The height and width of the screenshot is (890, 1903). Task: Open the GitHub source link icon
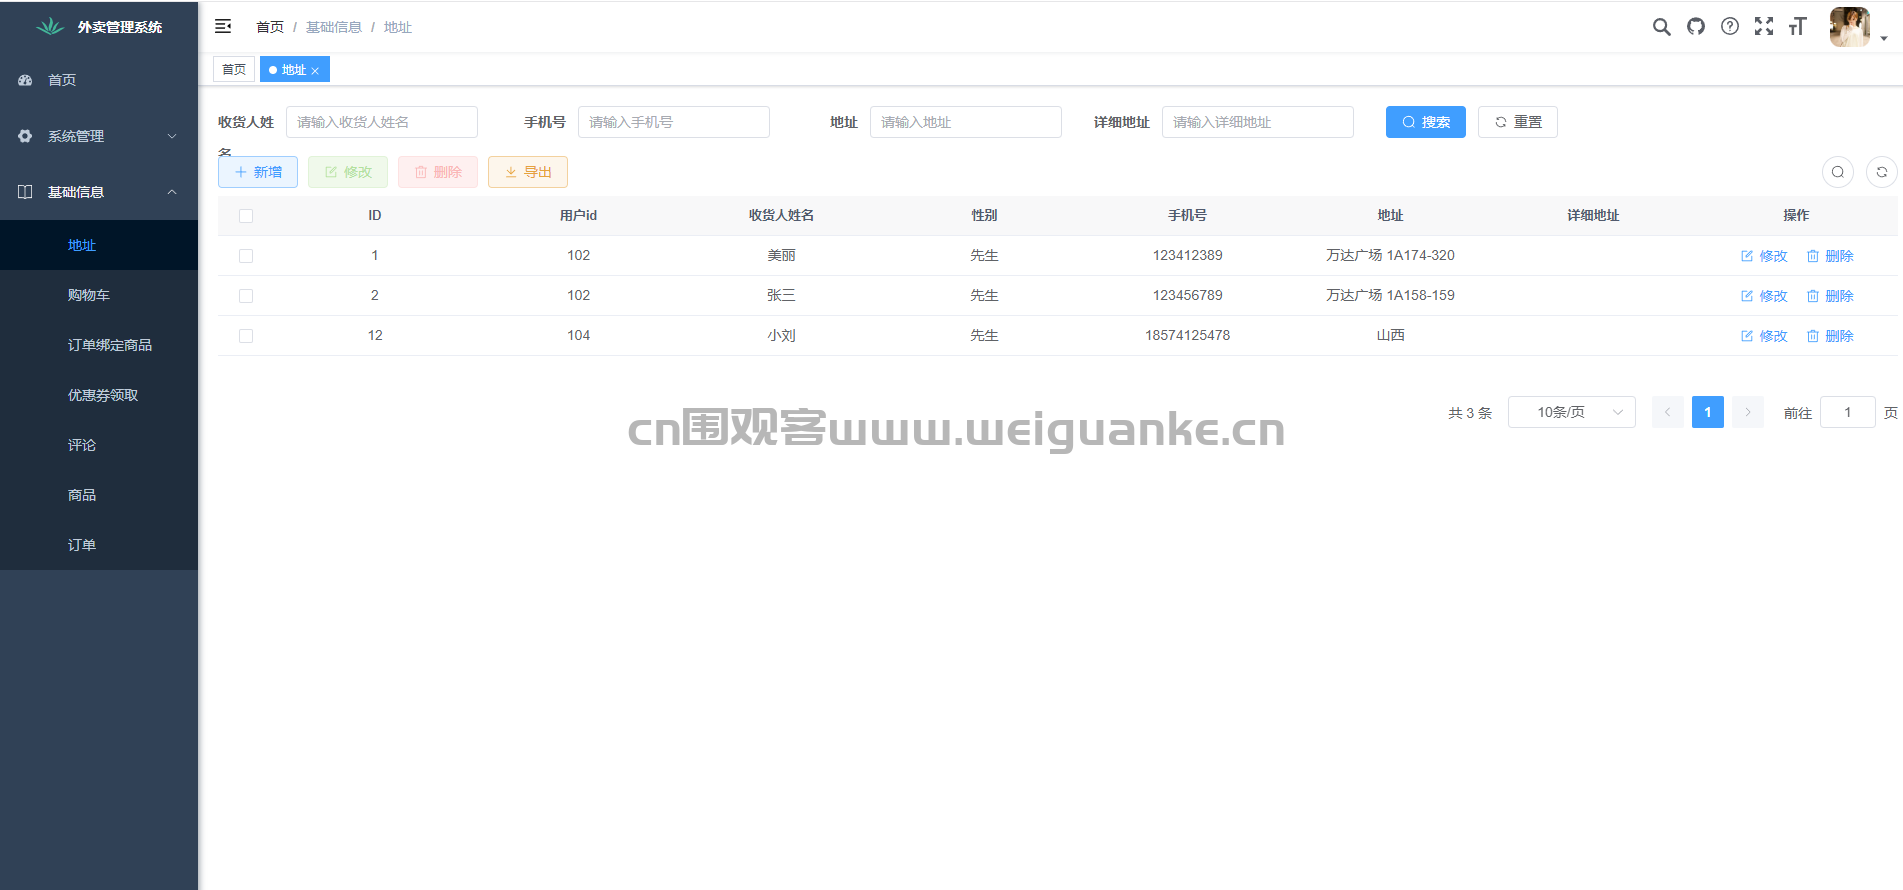[x=1696, y=27]
